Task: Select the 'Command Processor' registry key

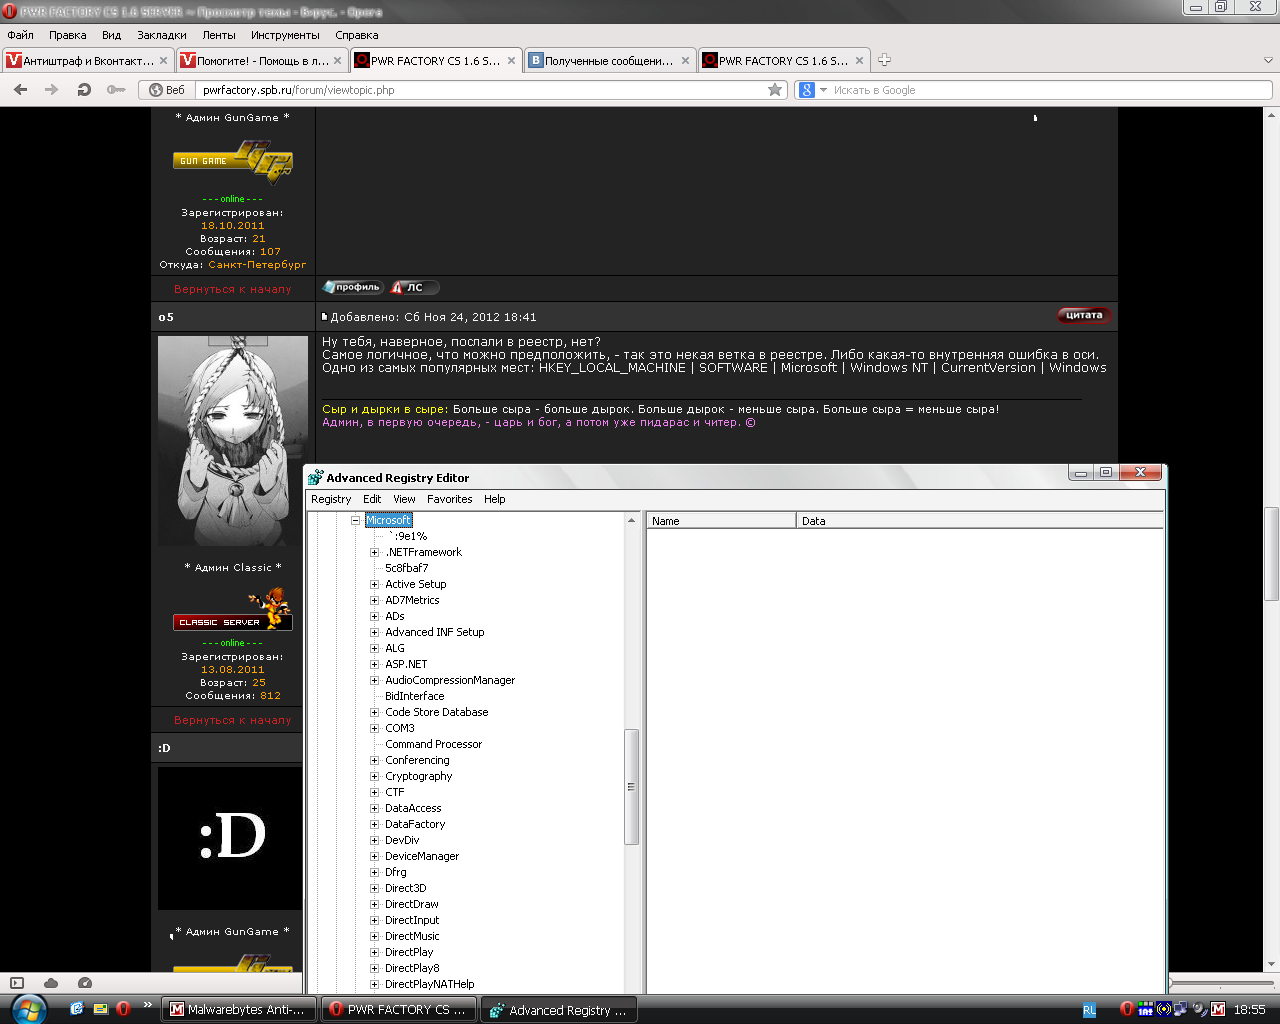Action: click(433, 744)
